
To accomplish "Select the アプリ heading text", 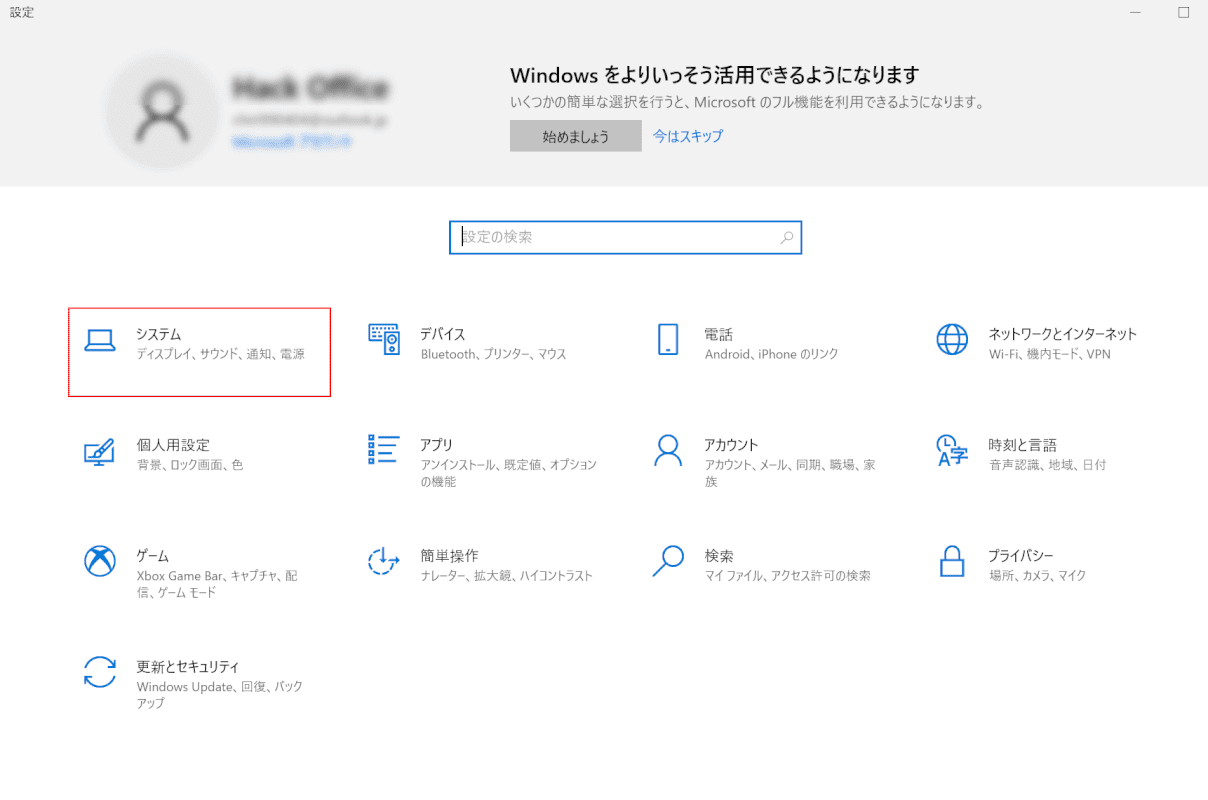I will click(x=437, y=445).
